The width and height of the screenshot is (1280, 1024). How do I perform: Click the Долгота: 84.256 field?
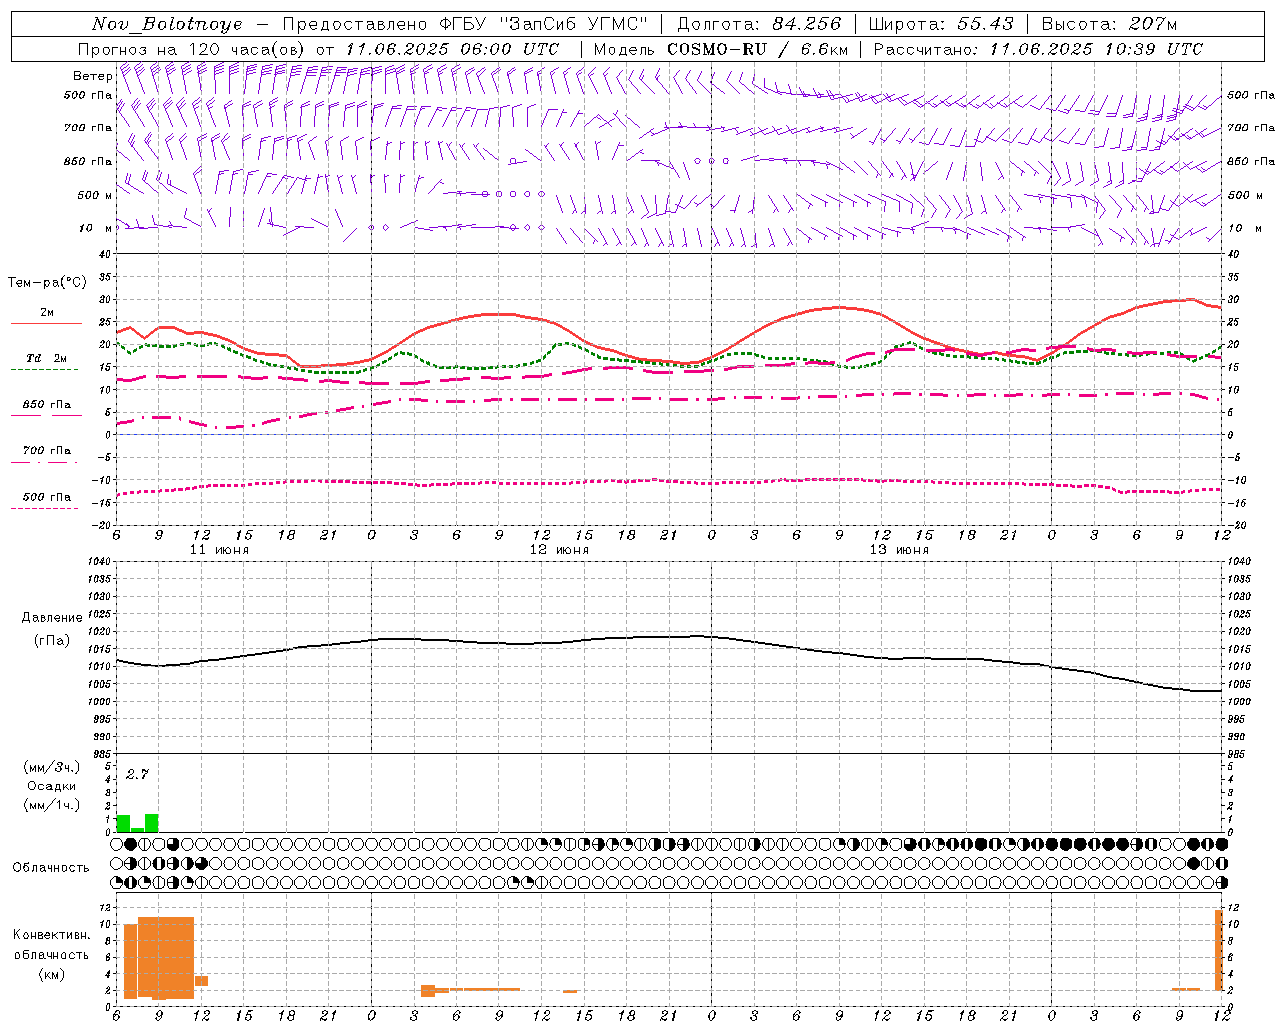tap(760, 24)
